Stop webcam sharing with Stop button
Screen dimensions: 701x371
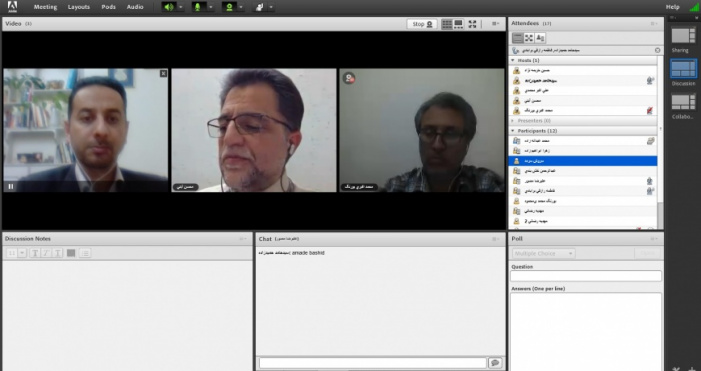(x=422, y=24)
